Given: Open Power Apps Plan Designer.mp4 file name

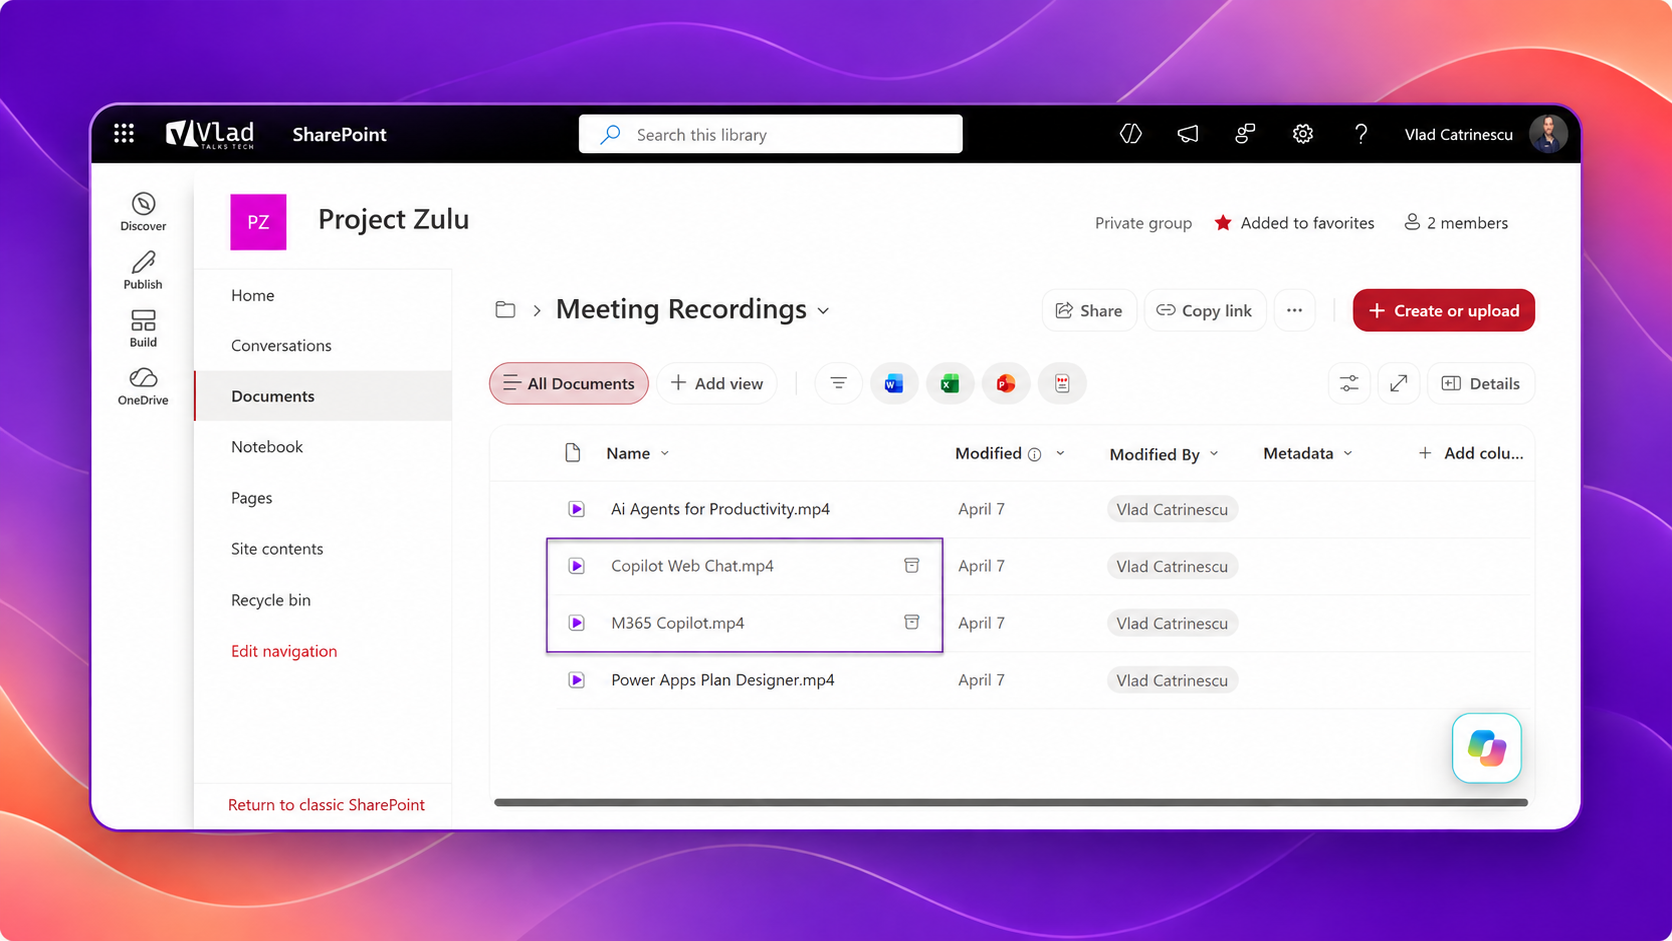Looking at the screenshot, I should click(723, 680).
